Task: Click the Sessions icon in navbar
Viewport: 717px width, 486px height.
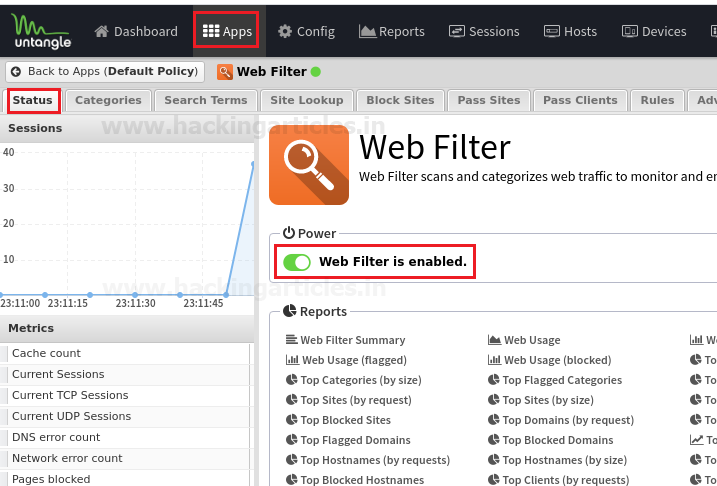Action: 456,31
